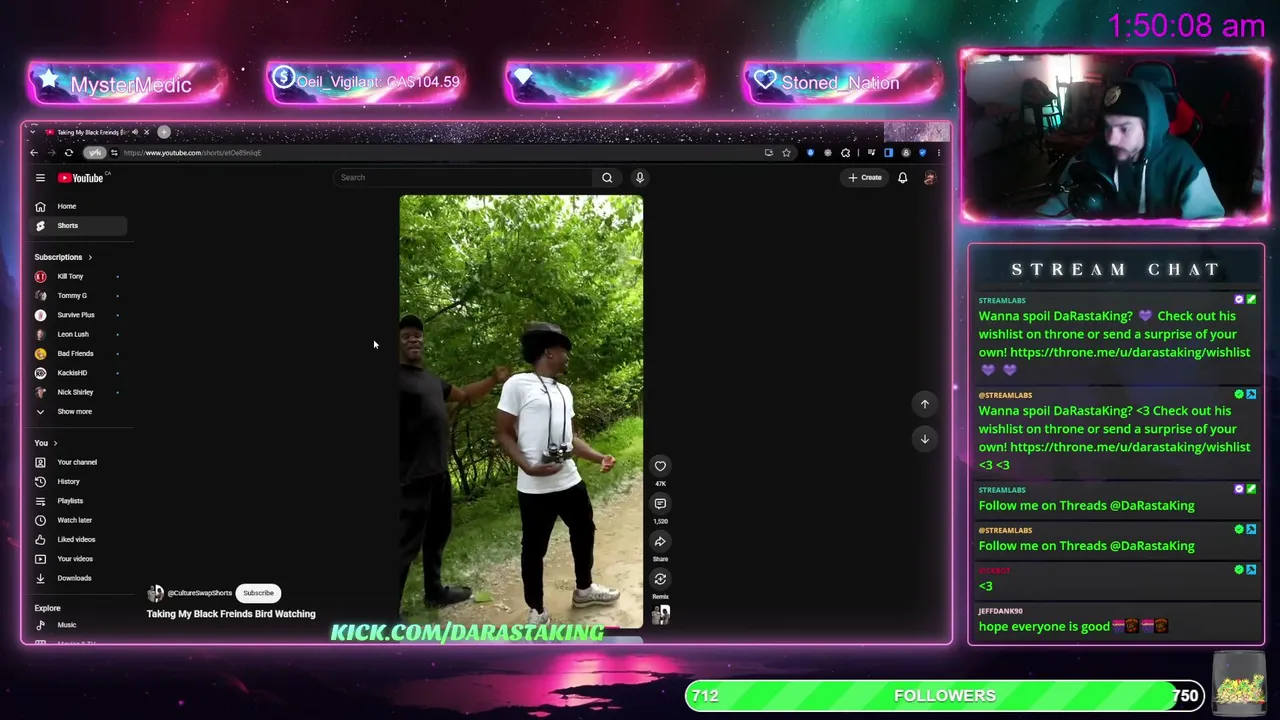Open the Short's comments
Screen dimensions: 1280x720
(x=660, y=504)
